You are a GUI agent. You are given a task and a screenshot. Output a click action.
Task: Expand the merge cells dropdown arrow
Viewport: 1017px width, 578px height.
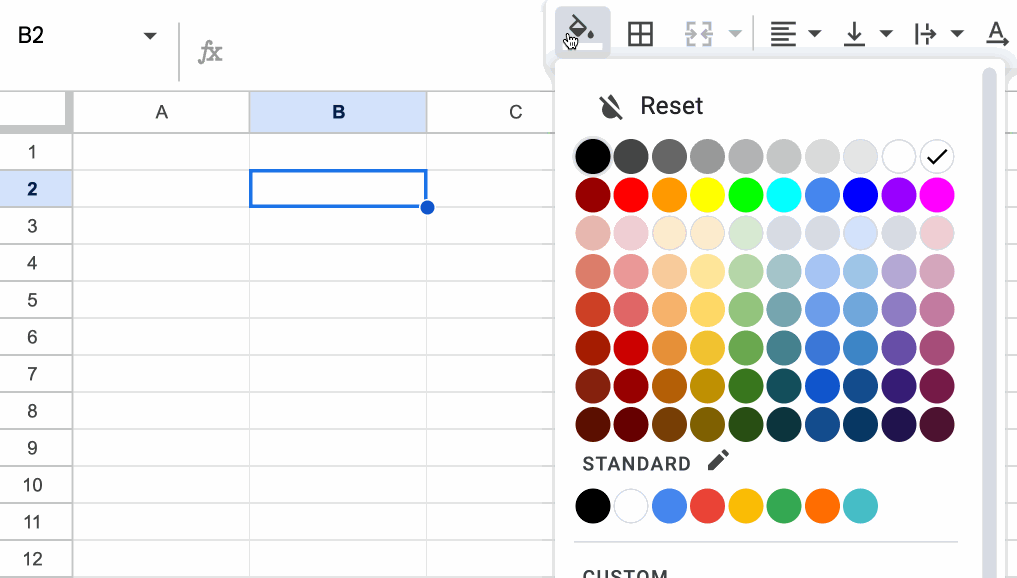click(736, 34)
